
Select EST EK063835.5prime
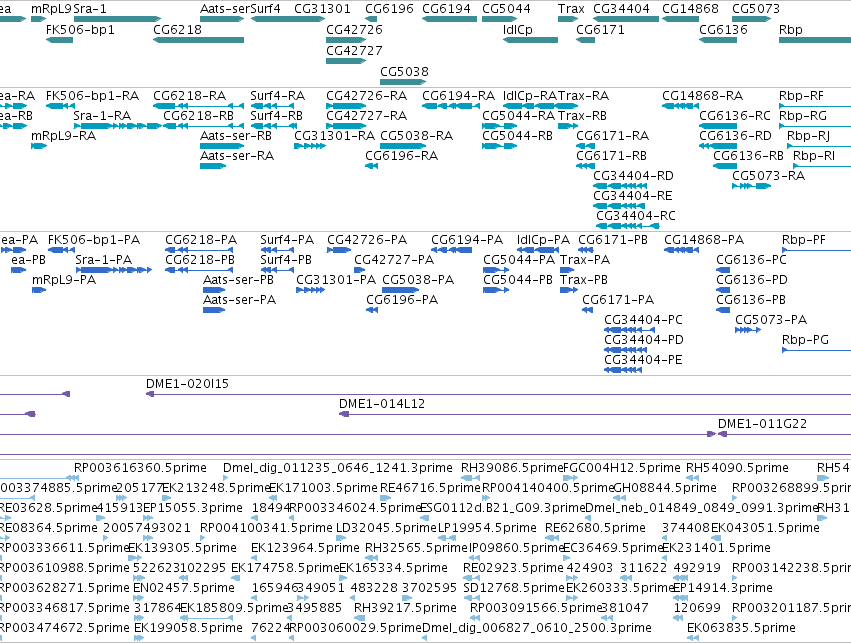coord(741,628)
